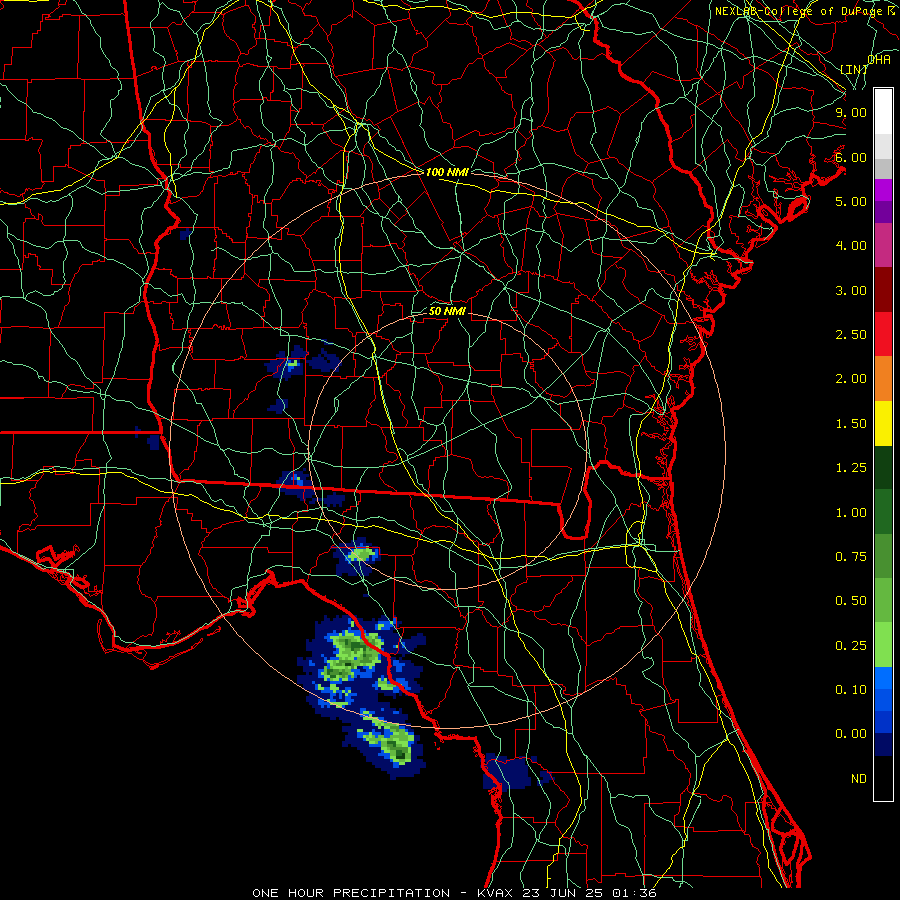Pick the black ND legend swatch
900x900 pixels.
(883, 778)
